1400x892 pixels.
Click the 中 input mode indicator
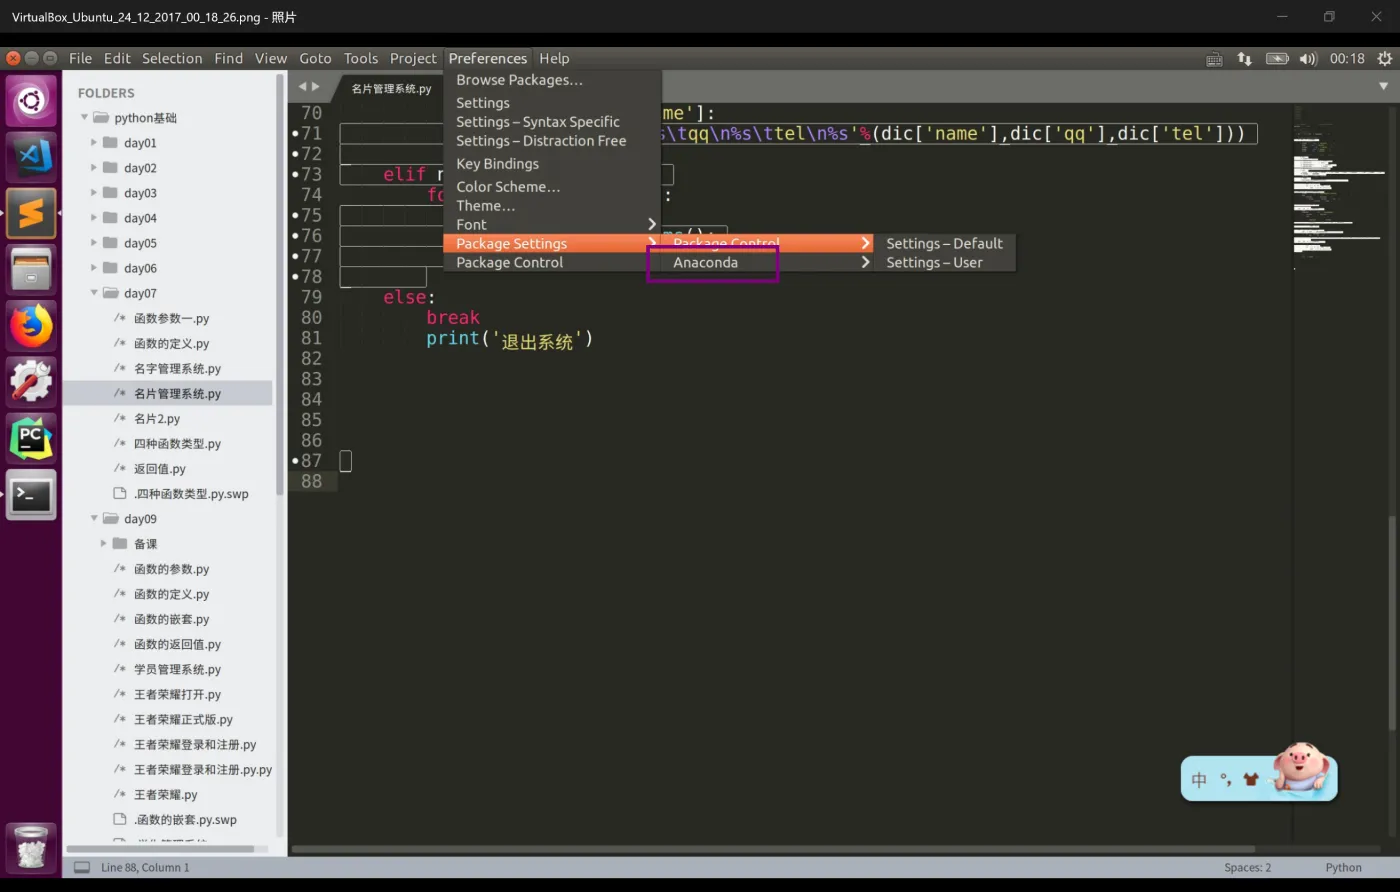1199,780
